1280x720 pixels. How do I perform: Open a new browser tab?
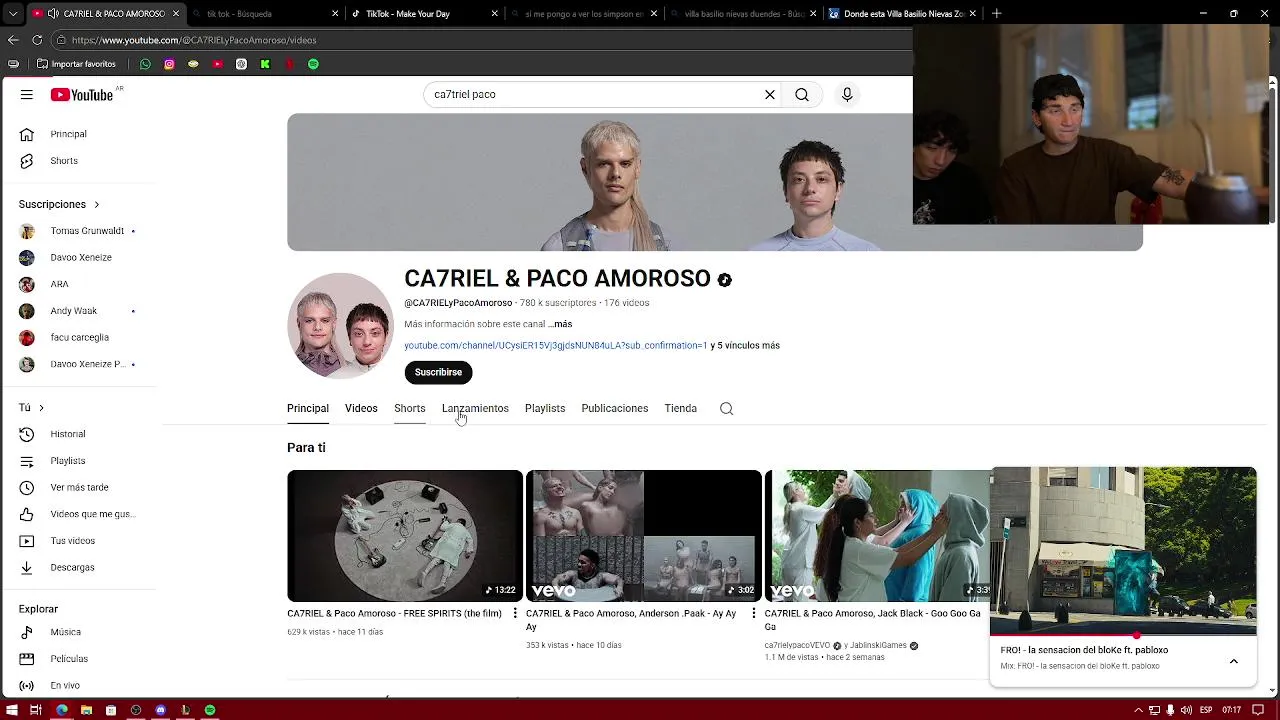coord(996,14)
